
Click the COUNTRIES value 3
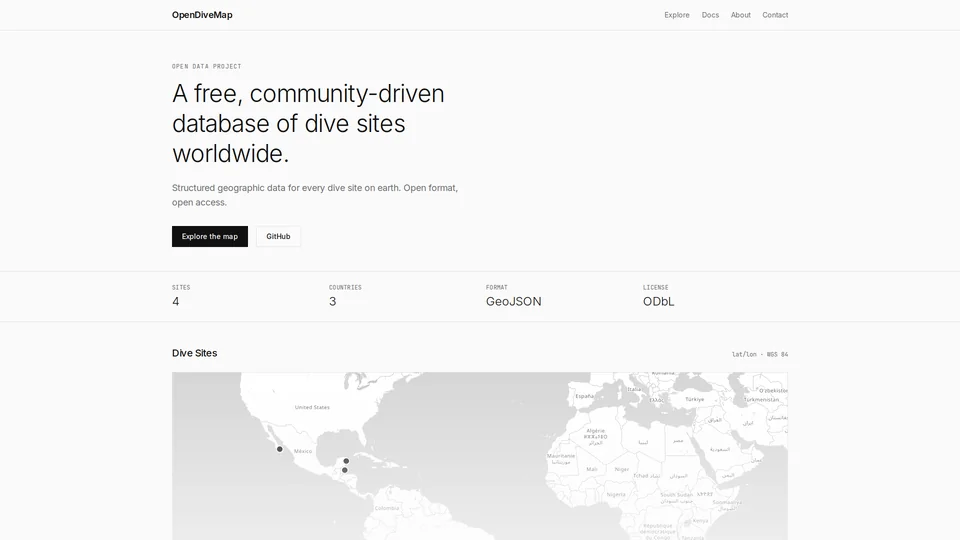click(x=332, y=301)
